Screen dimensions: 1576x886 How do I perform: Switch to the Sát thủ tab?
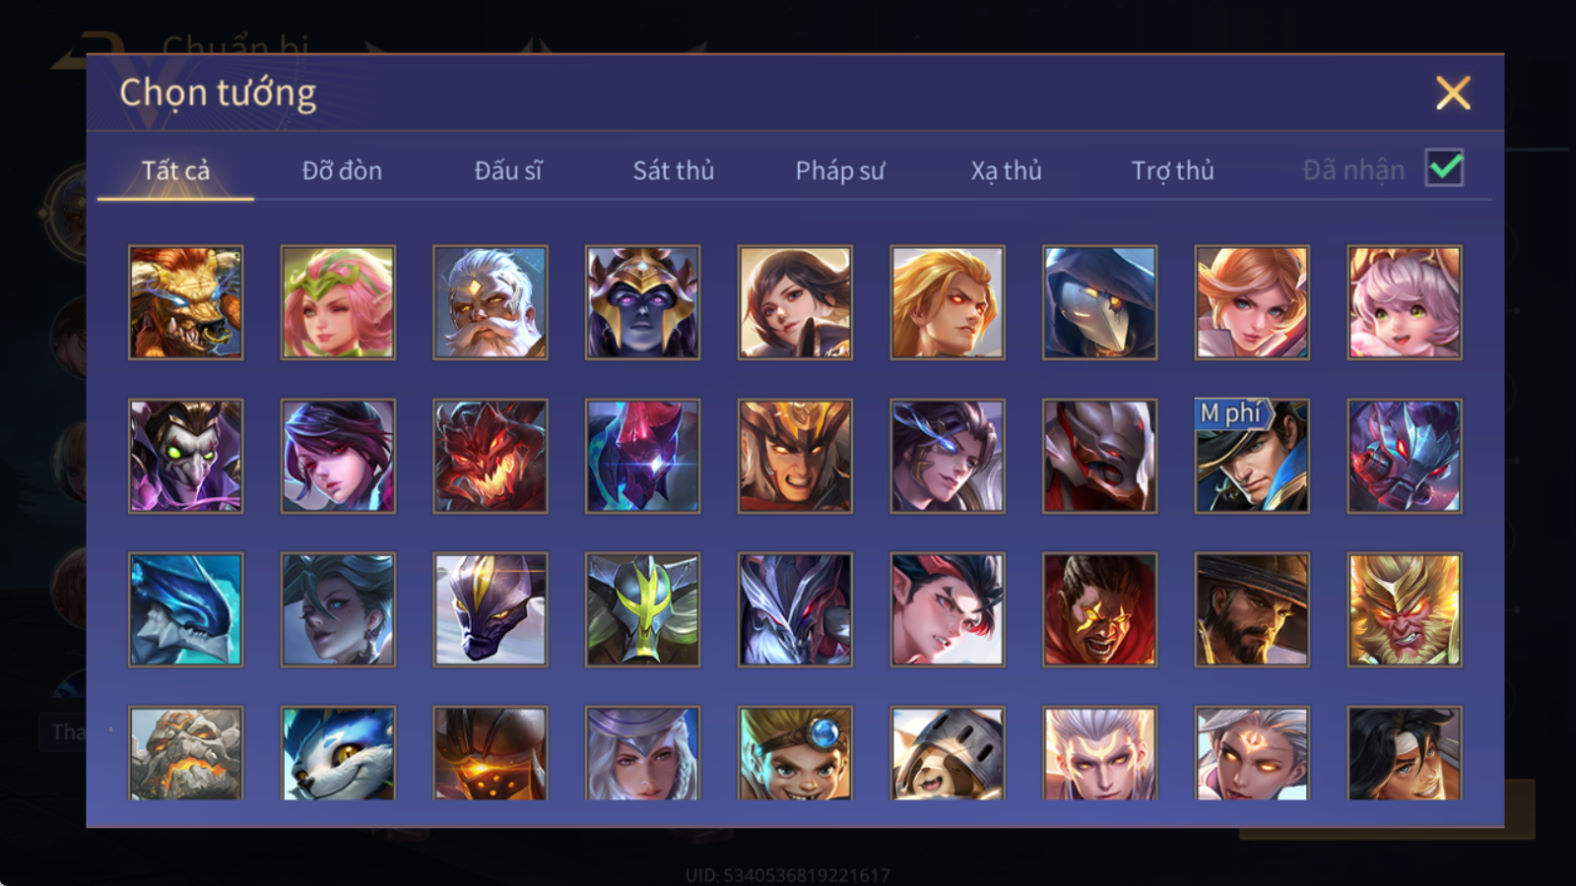coord(673,171)
